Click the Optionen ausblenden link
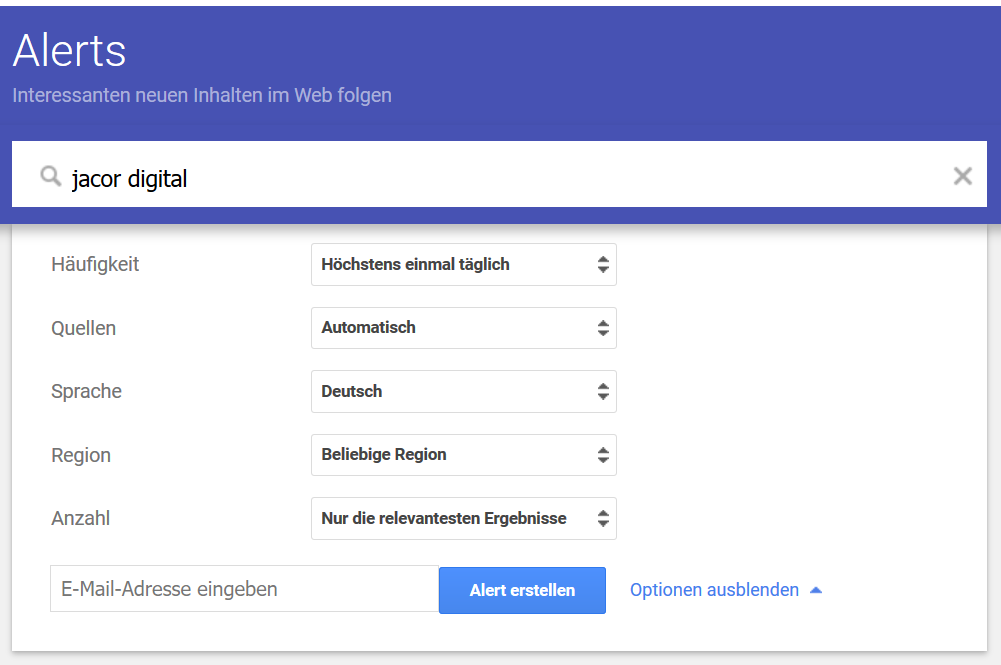1001x665 pixels. tap(716, 590)
